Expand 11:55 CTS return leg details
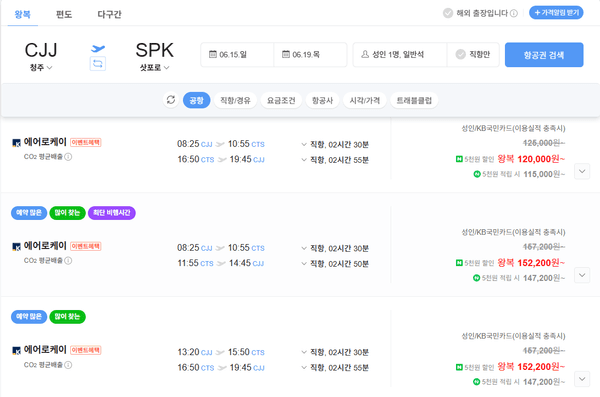 304,263
